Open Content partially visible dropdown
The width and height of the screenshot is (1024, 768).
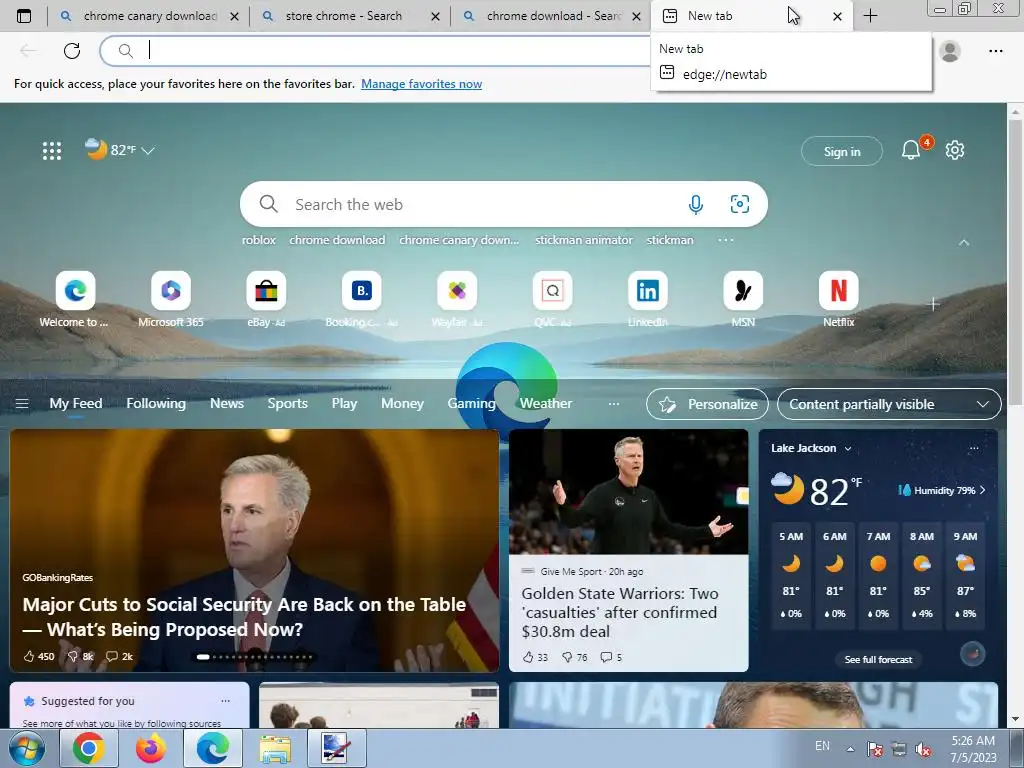point(889,404)
